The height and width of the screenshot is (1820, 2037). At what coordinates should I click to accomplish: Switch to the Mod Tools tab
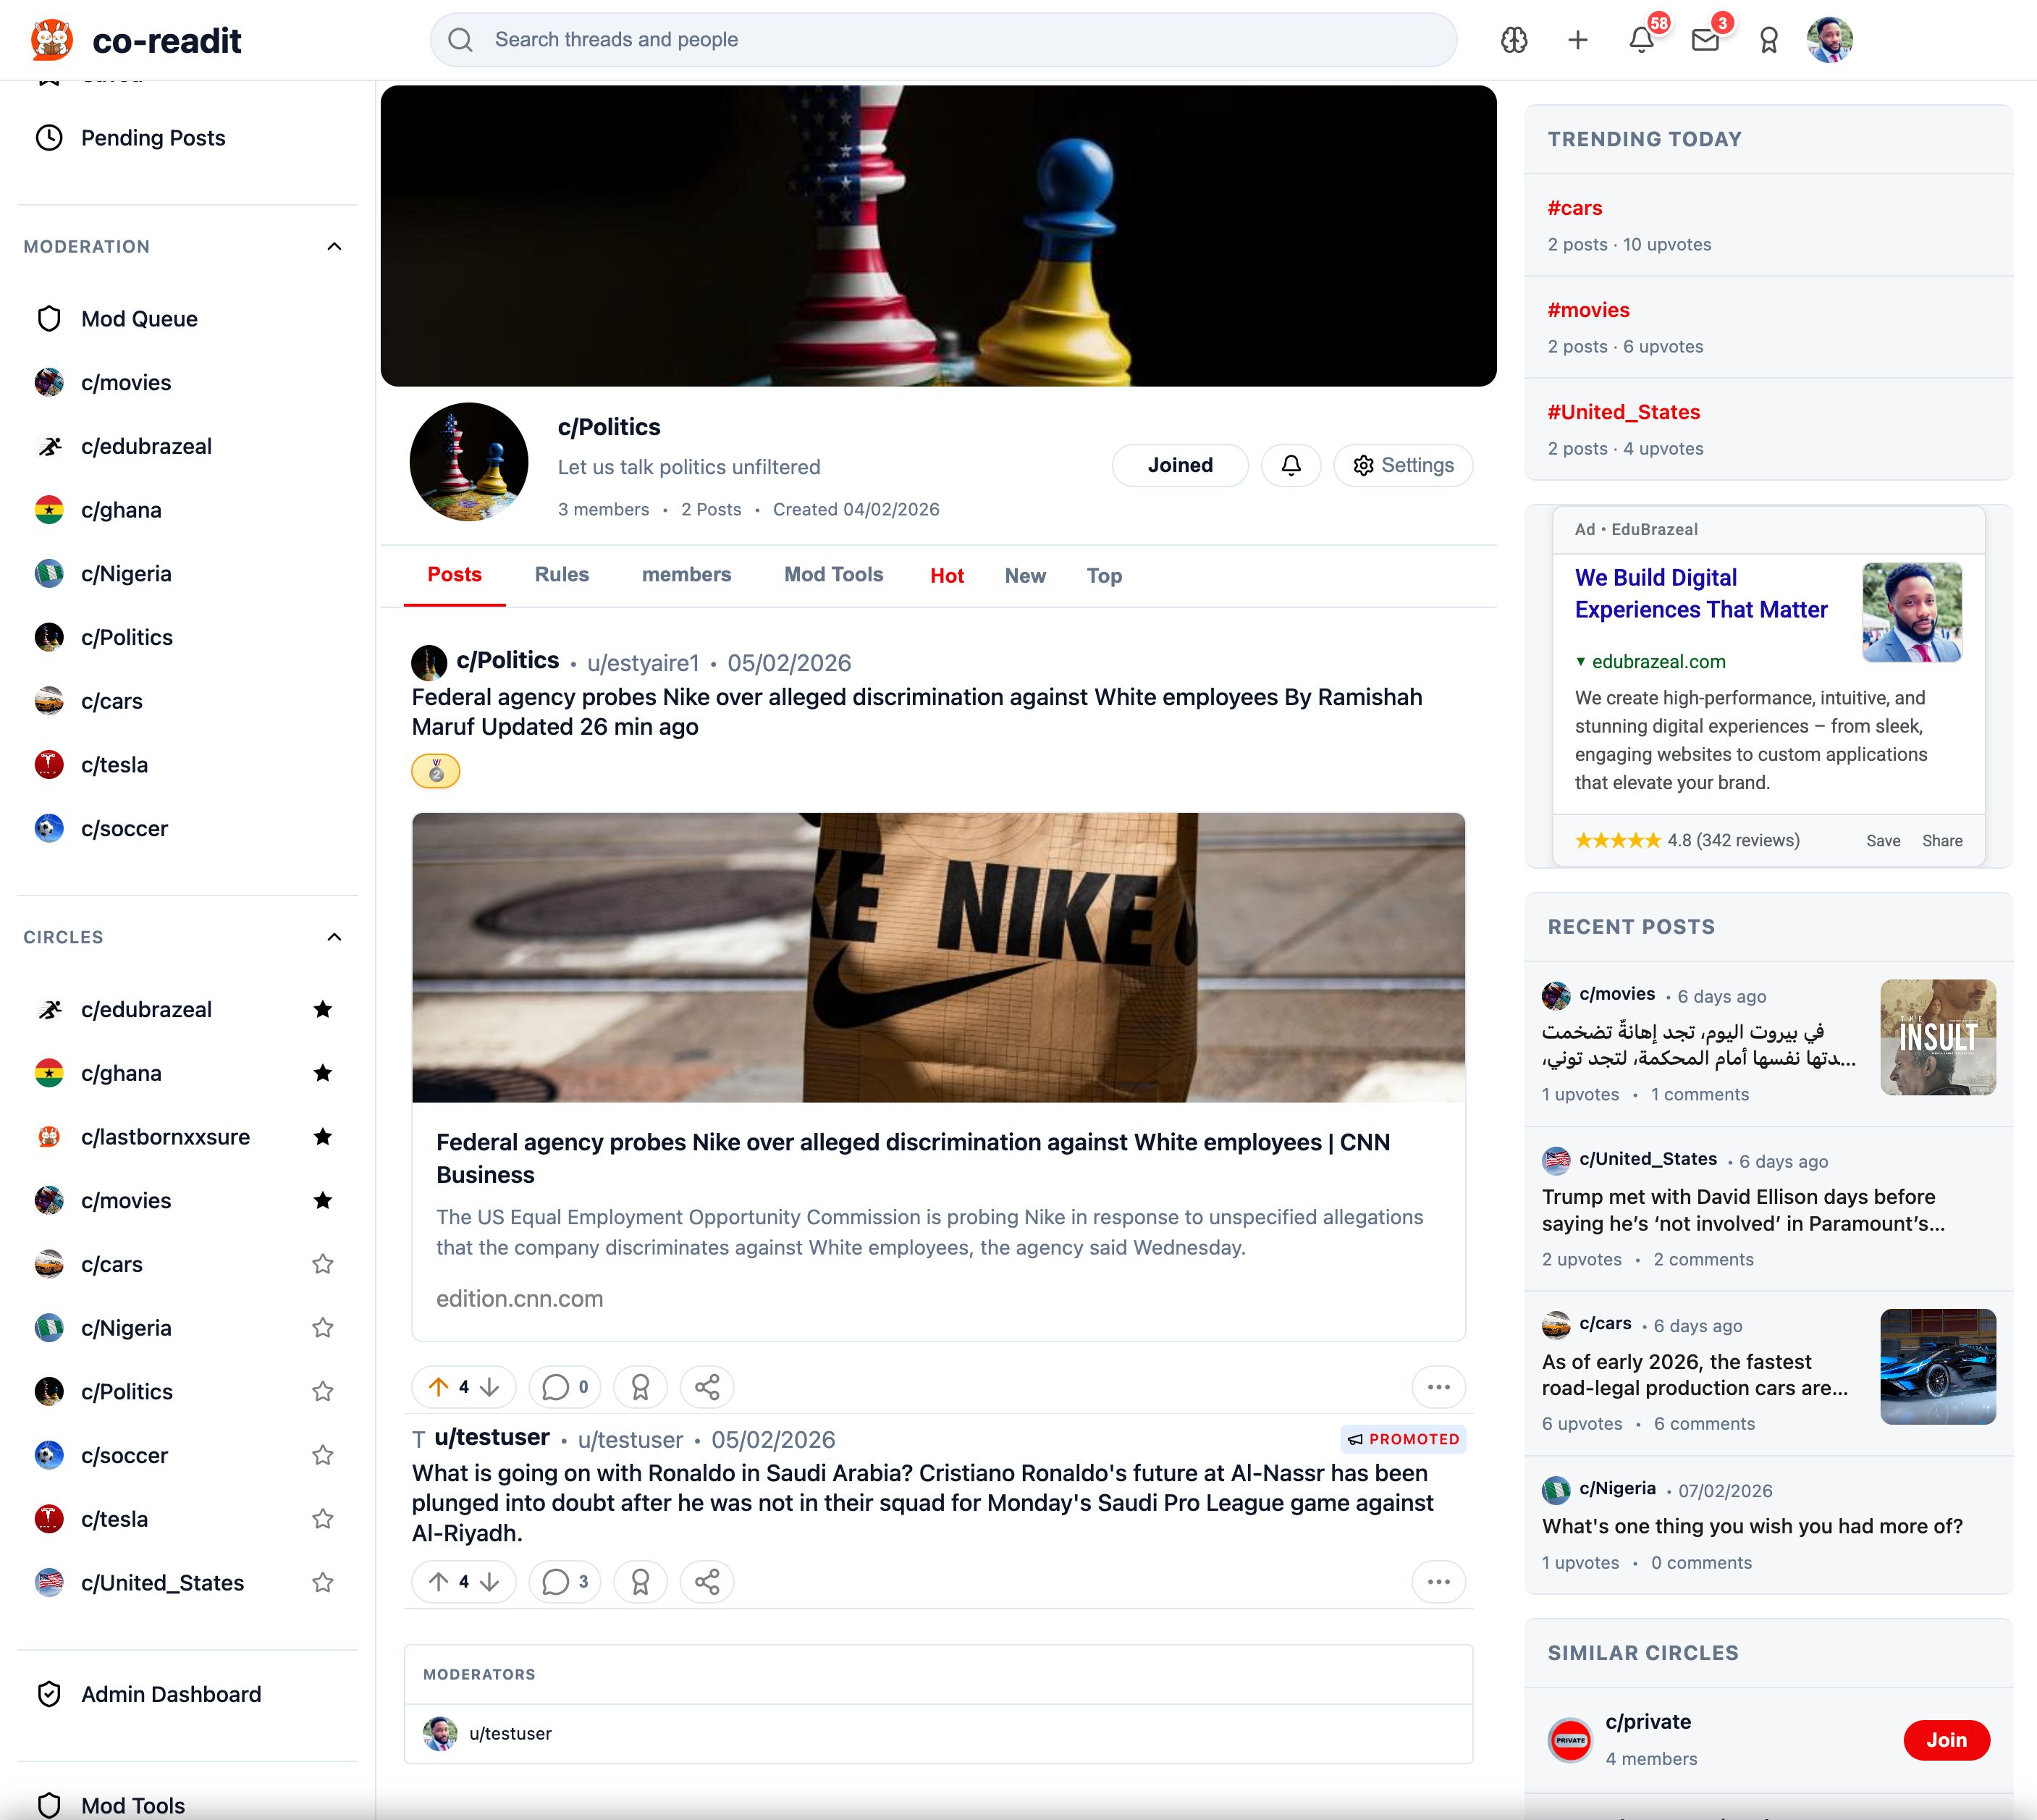833,575
